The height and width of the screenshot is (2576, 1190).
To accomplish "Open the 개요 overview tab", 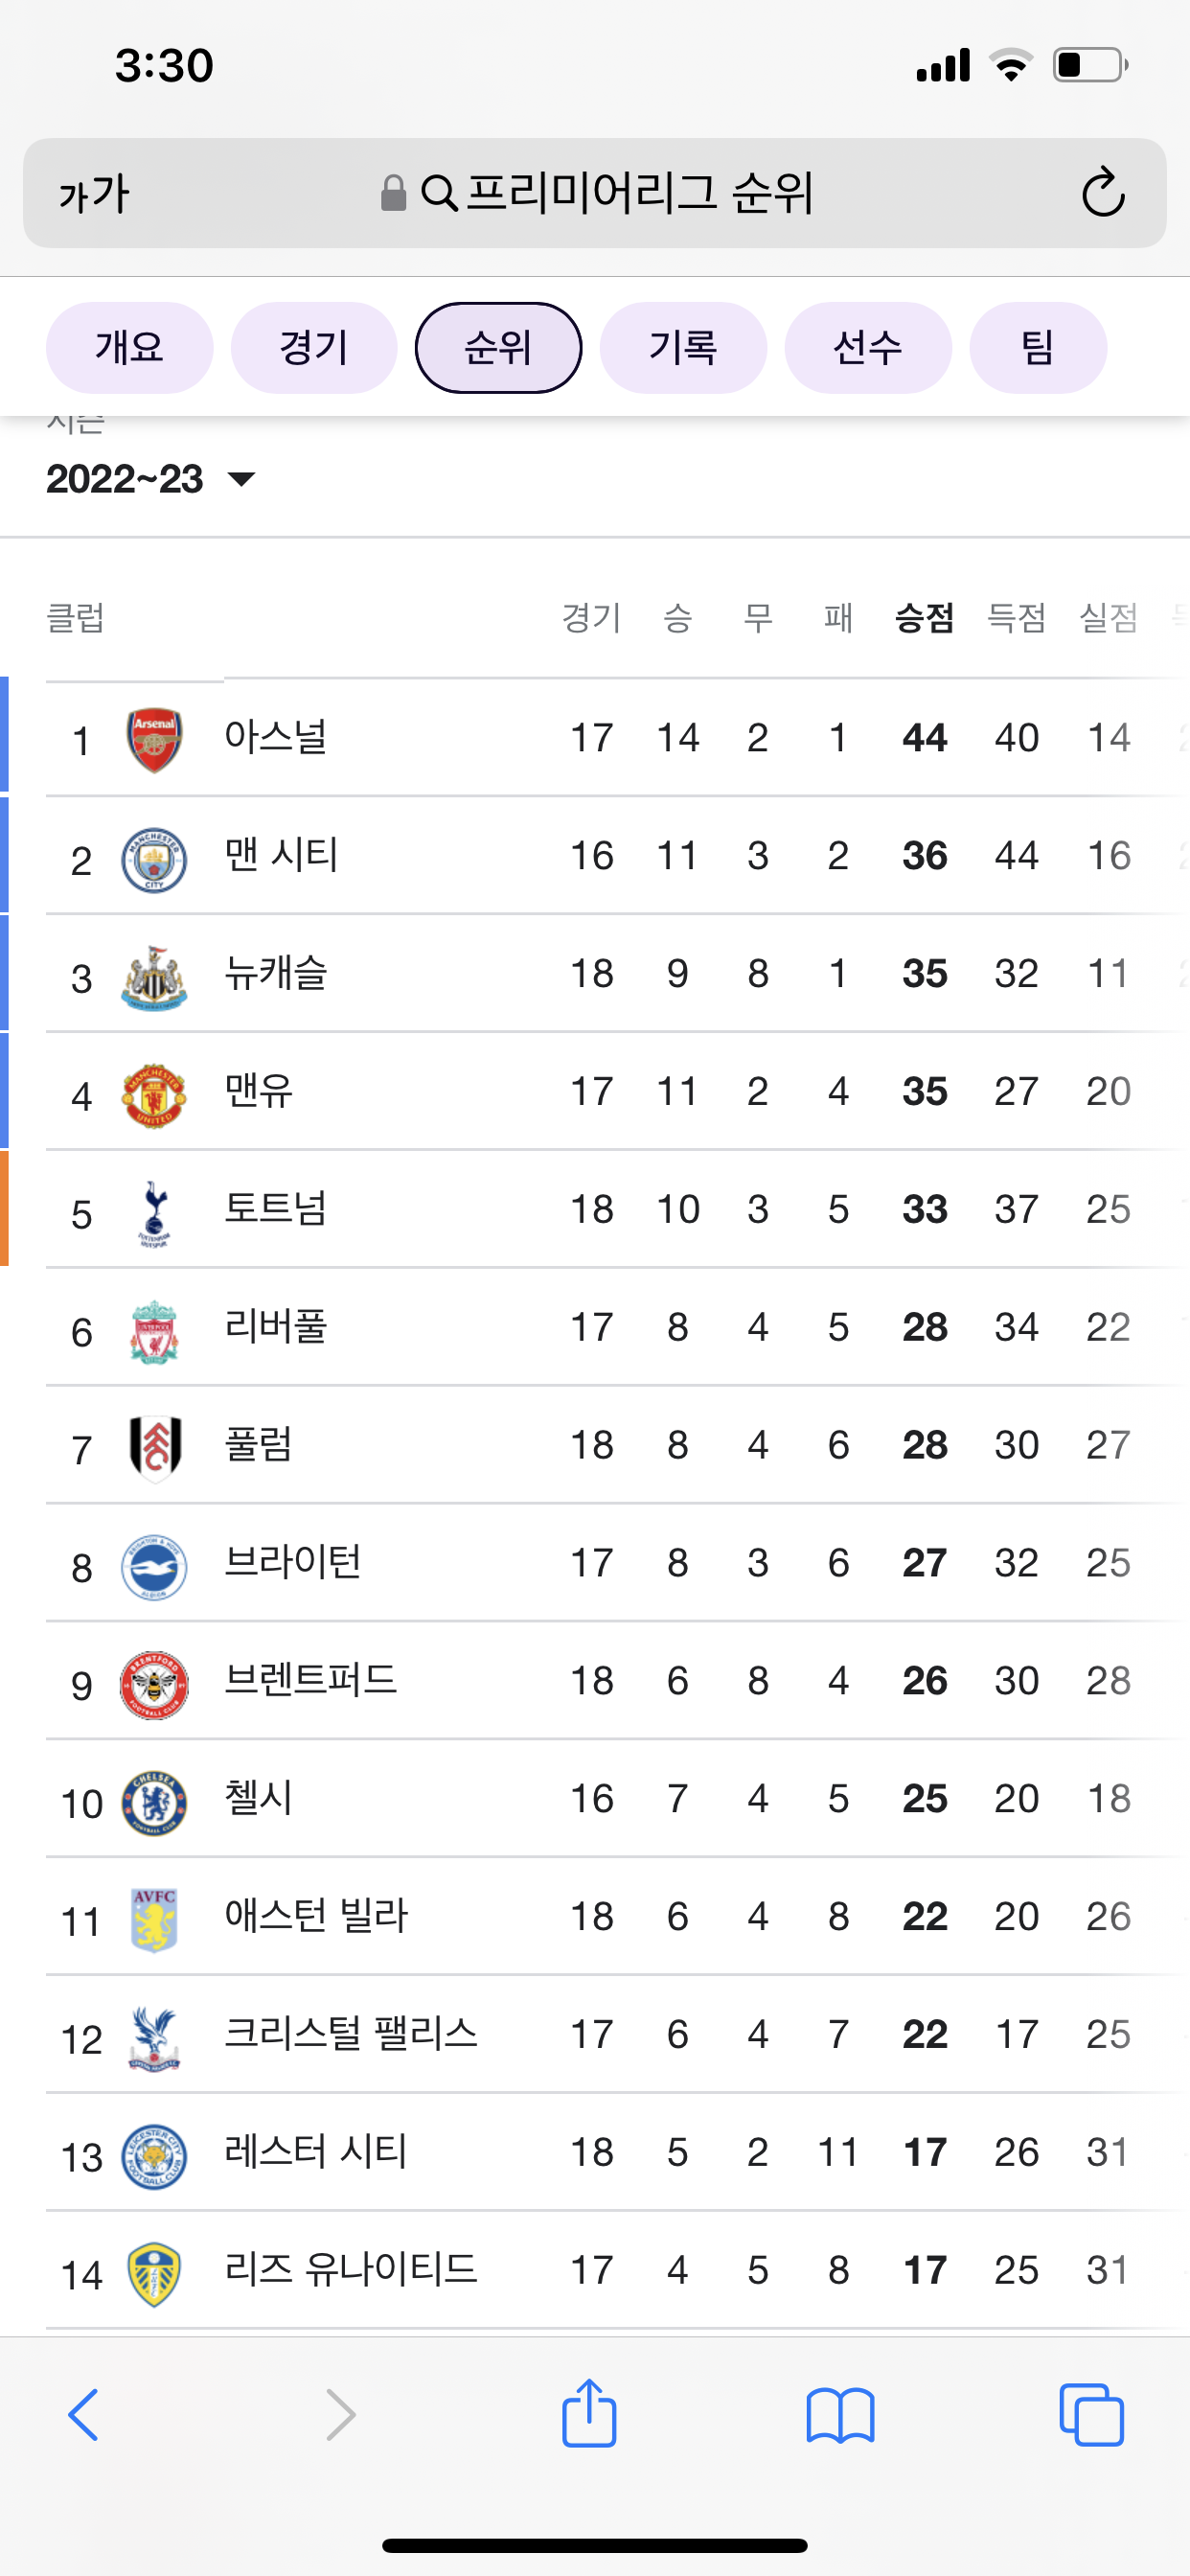I will click(130, 348).
